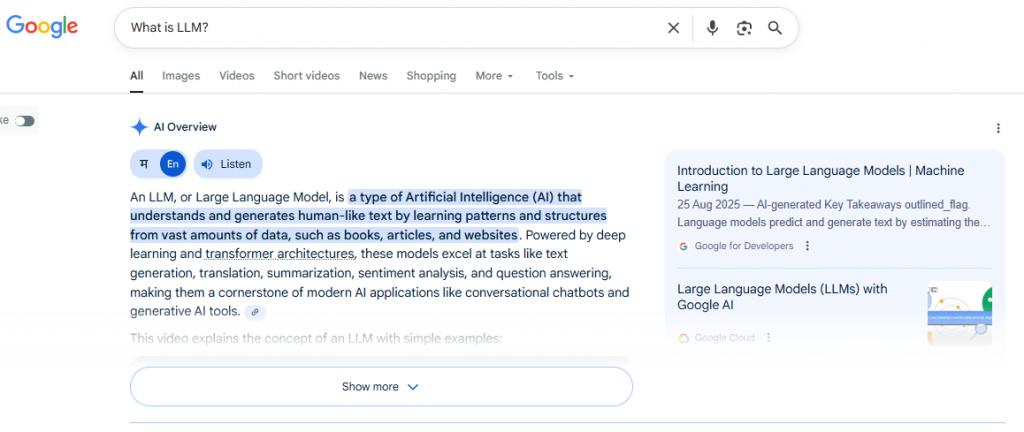
Task: Open the AI Overview three-dot menu
Action: 997,128
